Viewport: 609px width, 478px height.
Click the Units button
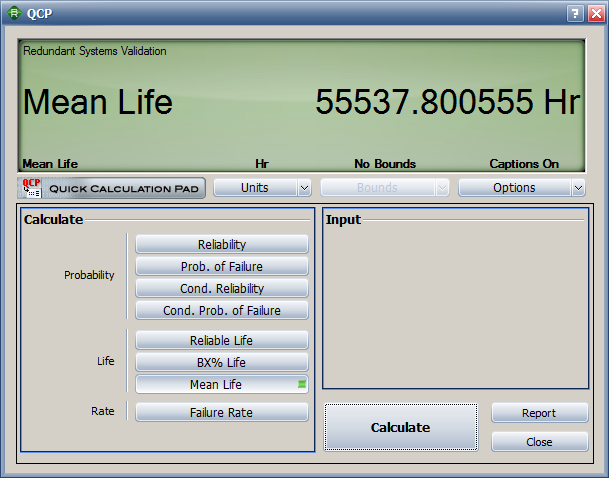(x=255, y=188)
